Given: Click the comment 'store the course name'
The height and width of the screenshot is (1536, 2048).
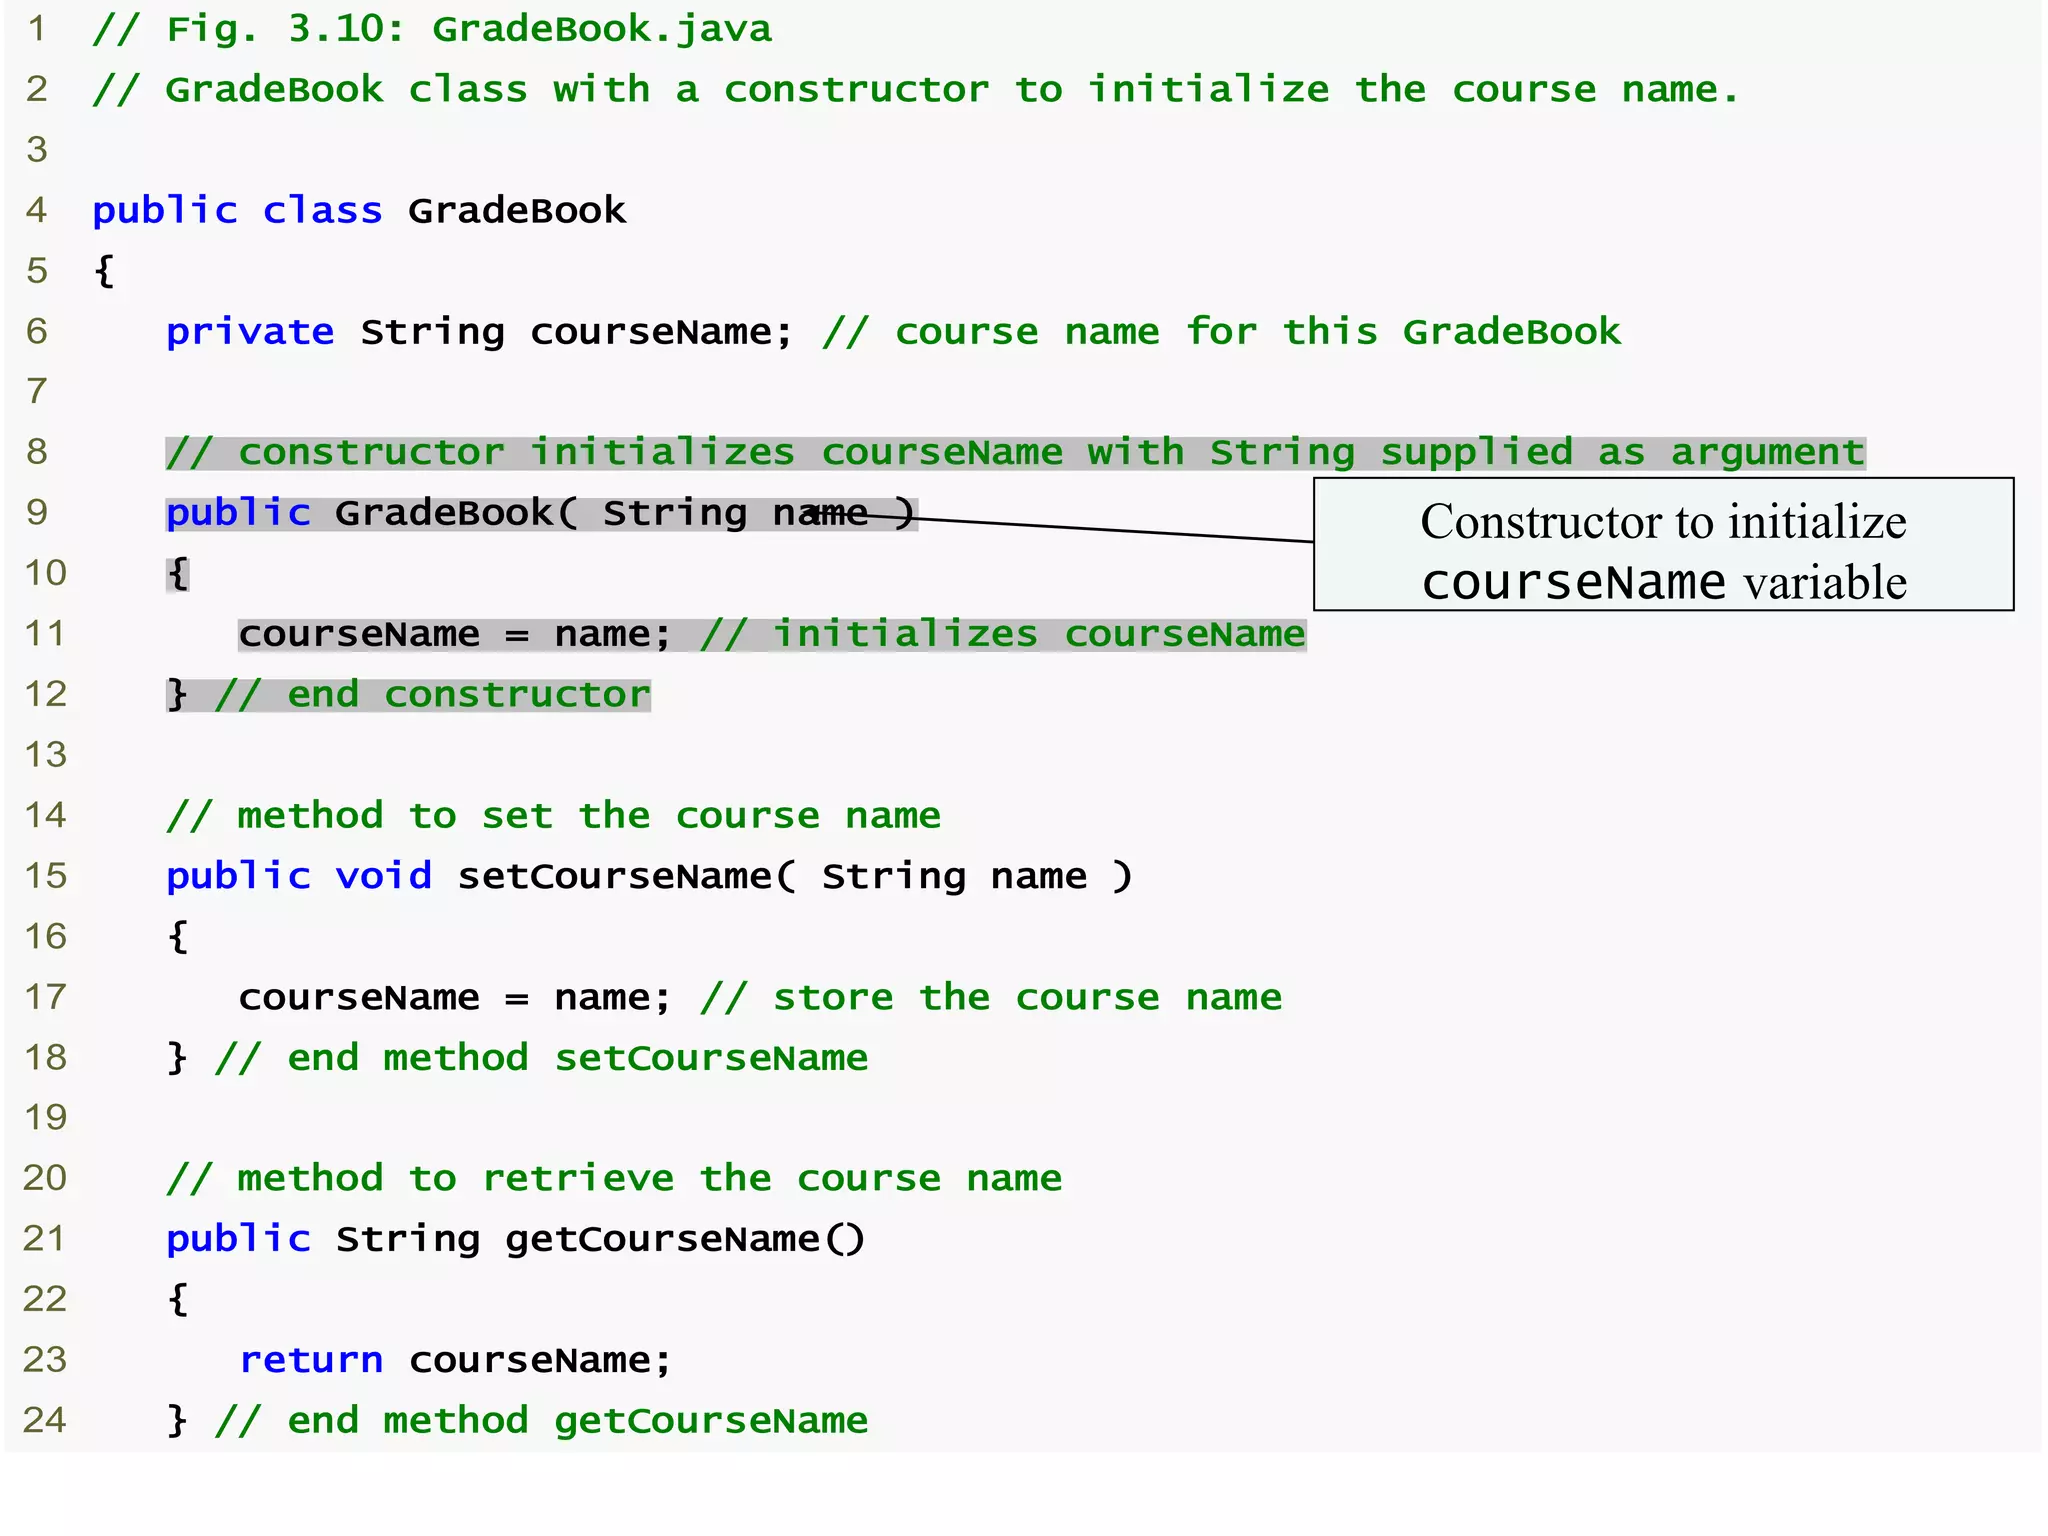Looking at the screenshot, I should (x=991, y=997).
